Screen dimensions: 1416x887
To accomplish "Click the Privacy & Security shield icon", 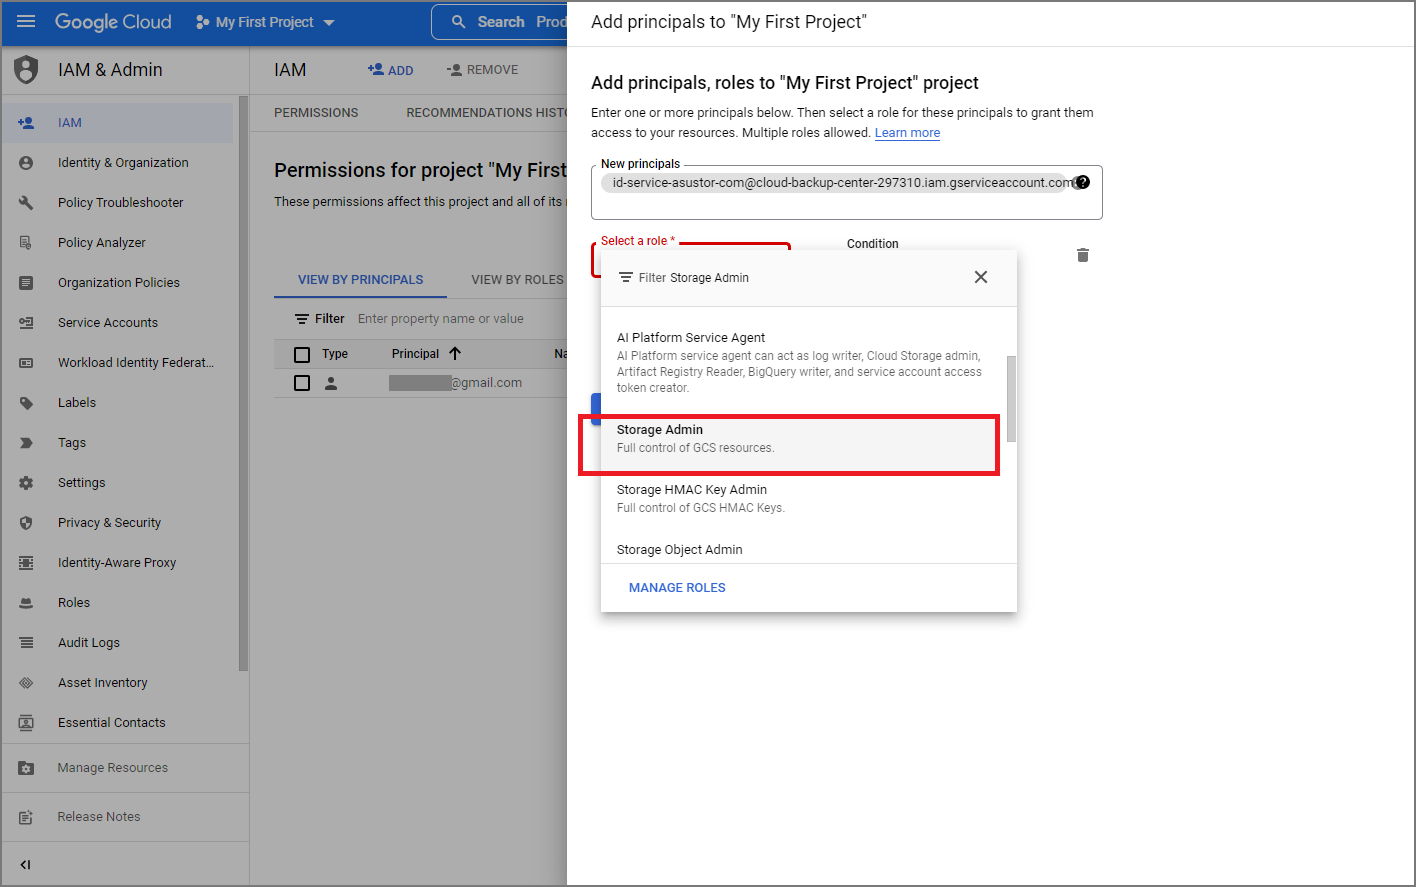I will (x=26, y=523).
